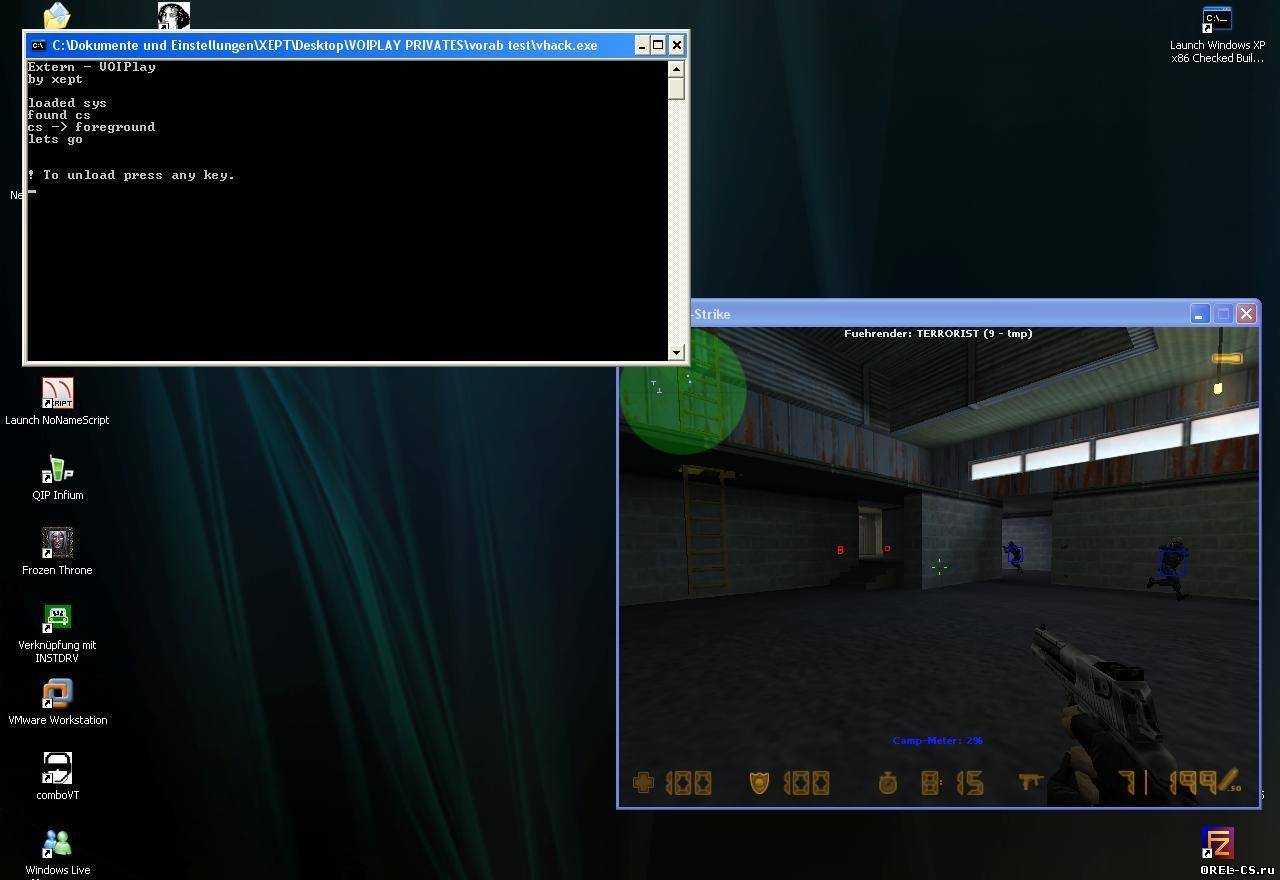Click the comboVT desktop shortcut
This screenshot has height=880, width=1280.
[57, 776]
